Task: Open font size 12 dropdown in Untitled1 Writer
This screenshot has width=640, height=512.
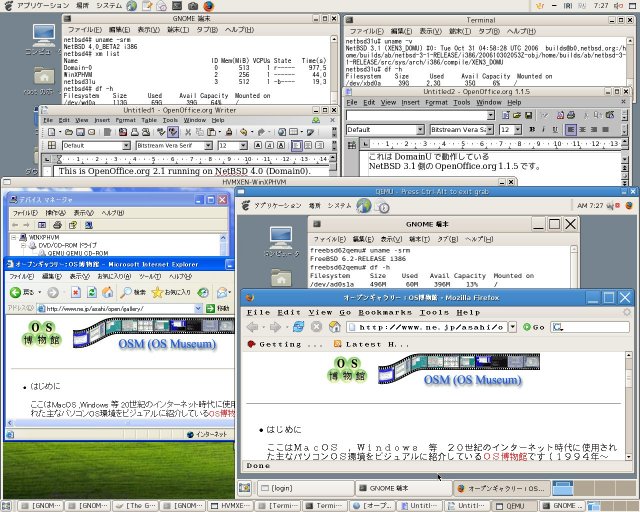Action: coord(243,146)
